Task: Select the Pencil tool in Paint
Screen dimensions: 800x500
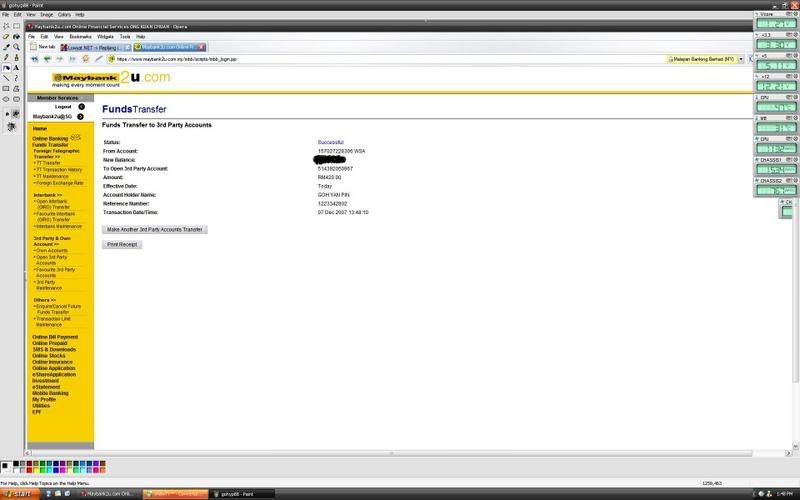Action: pos(6,57)
